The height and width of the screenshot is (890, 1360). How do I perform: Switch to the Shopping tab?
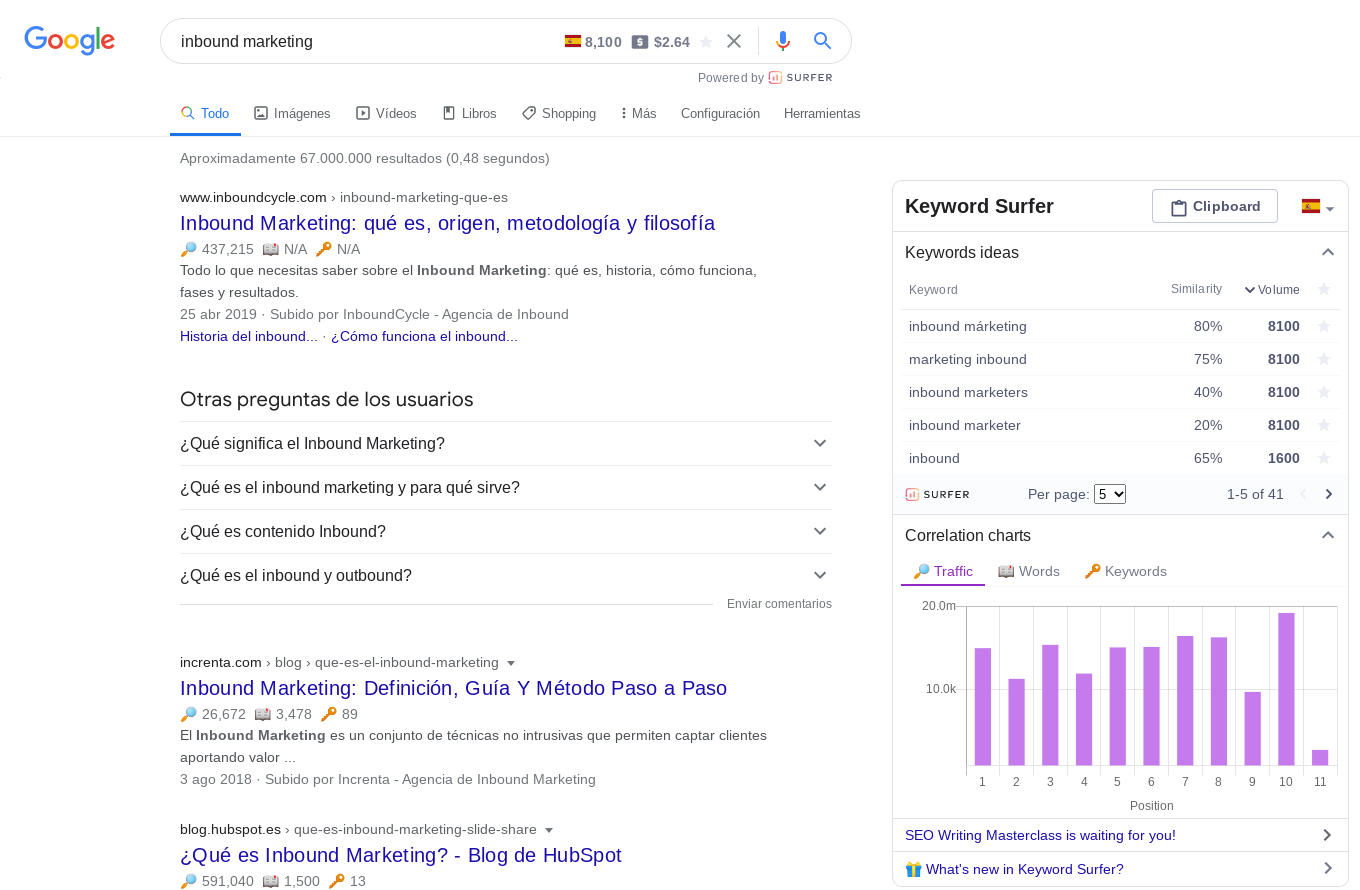click(559, 114)
